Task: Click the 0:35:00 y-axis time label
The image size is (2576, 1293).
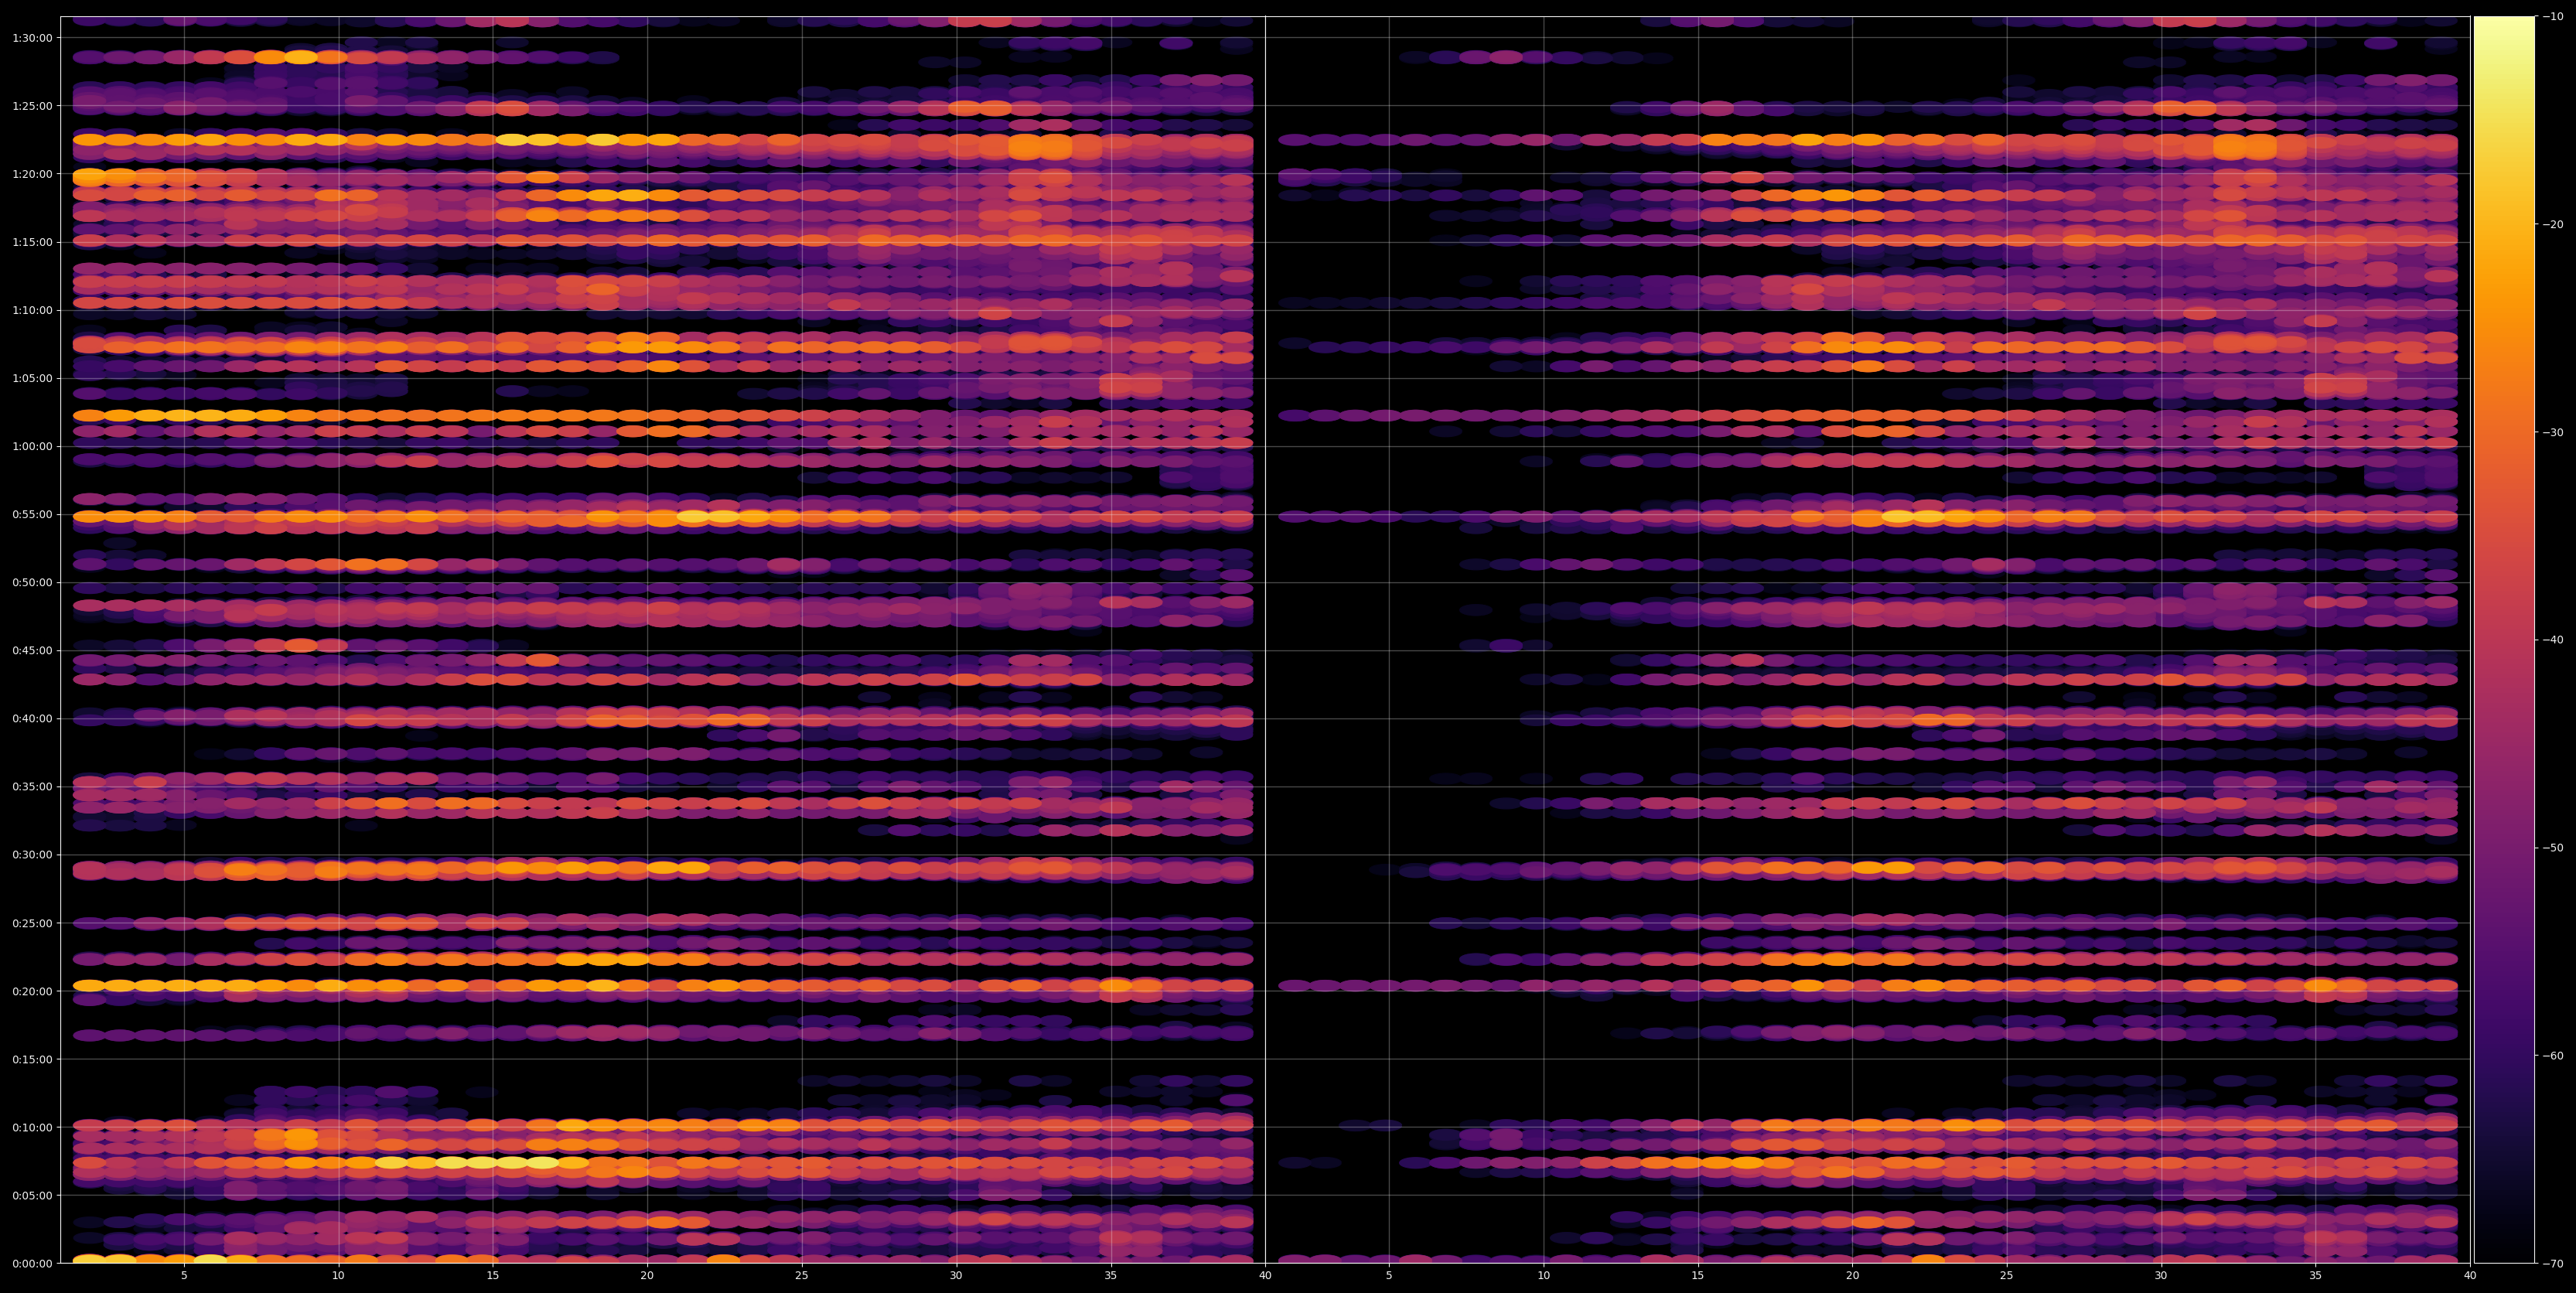Action: [x=32, y=787]
